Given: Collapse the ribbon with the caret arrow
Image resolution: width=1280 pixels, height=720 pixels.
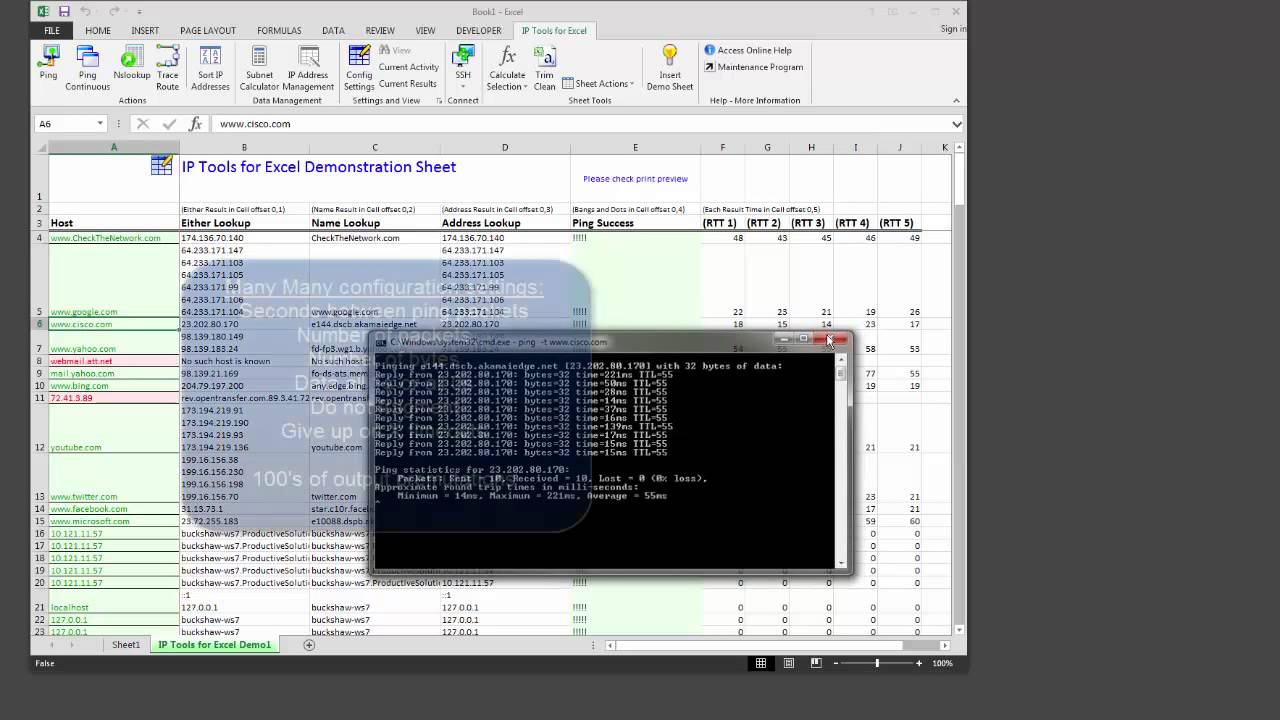Looking at the screenshot, I should coord(956,100).
